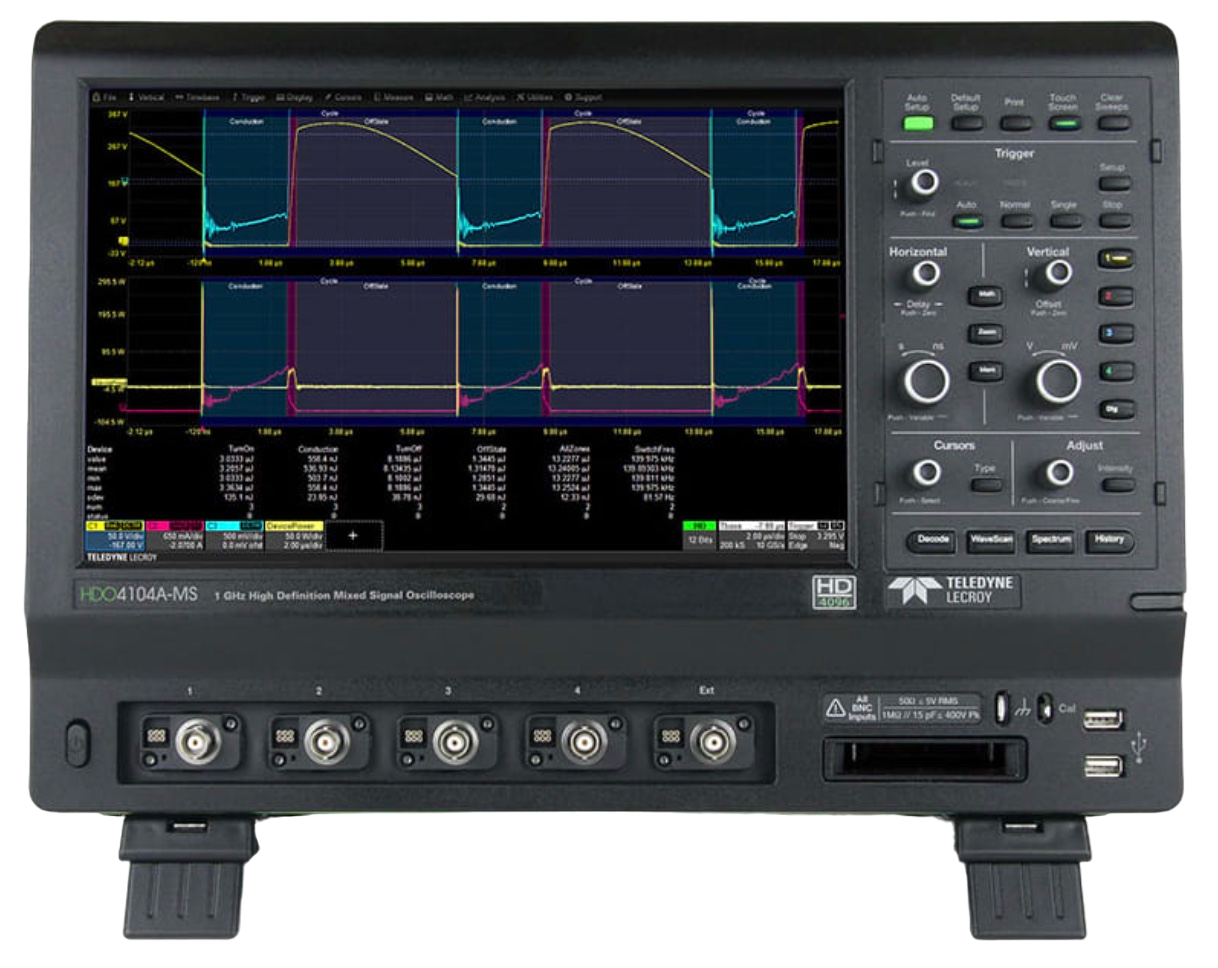Screen dimensions: 1218x968
Task: Open the C1 channel descriptor box
Action: pyautogui.click(x=115, y=535)
